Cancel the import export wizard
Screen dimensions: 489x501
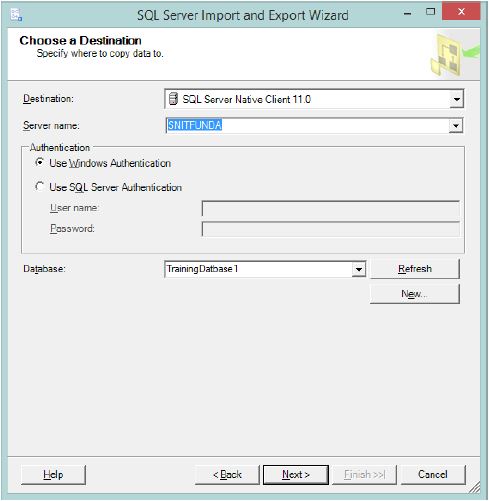point(433,475)
